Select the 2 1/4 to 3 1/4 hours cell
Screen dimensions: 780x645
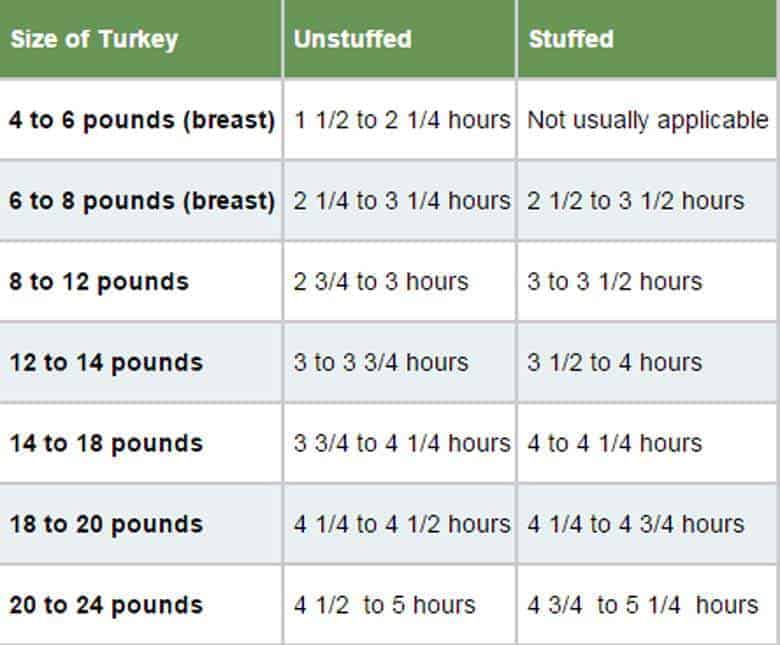click(x=400, y=201)
